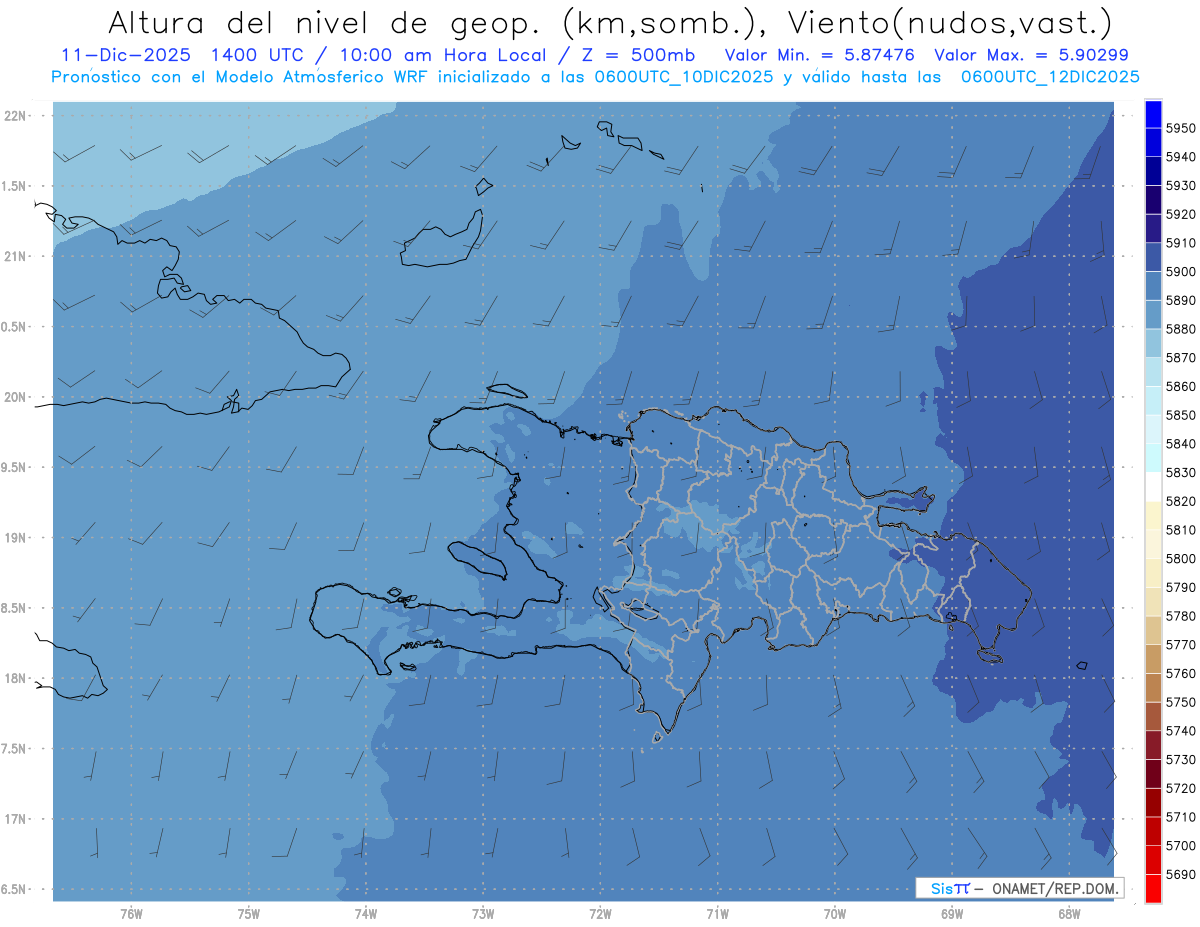This screenshot has width=1200, height=927.
Task: Click the '9.5N' latitude label
Action: (13, 467)
